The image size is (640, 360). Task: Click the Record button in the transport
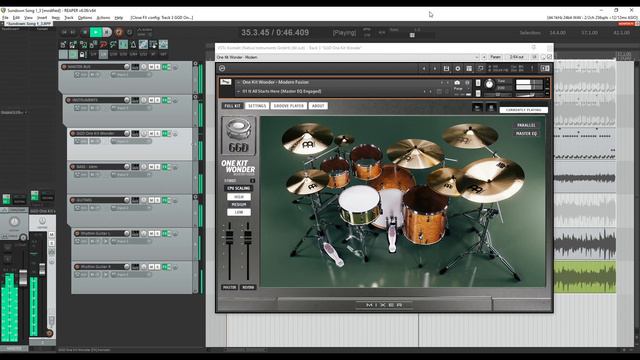(119, 32)
